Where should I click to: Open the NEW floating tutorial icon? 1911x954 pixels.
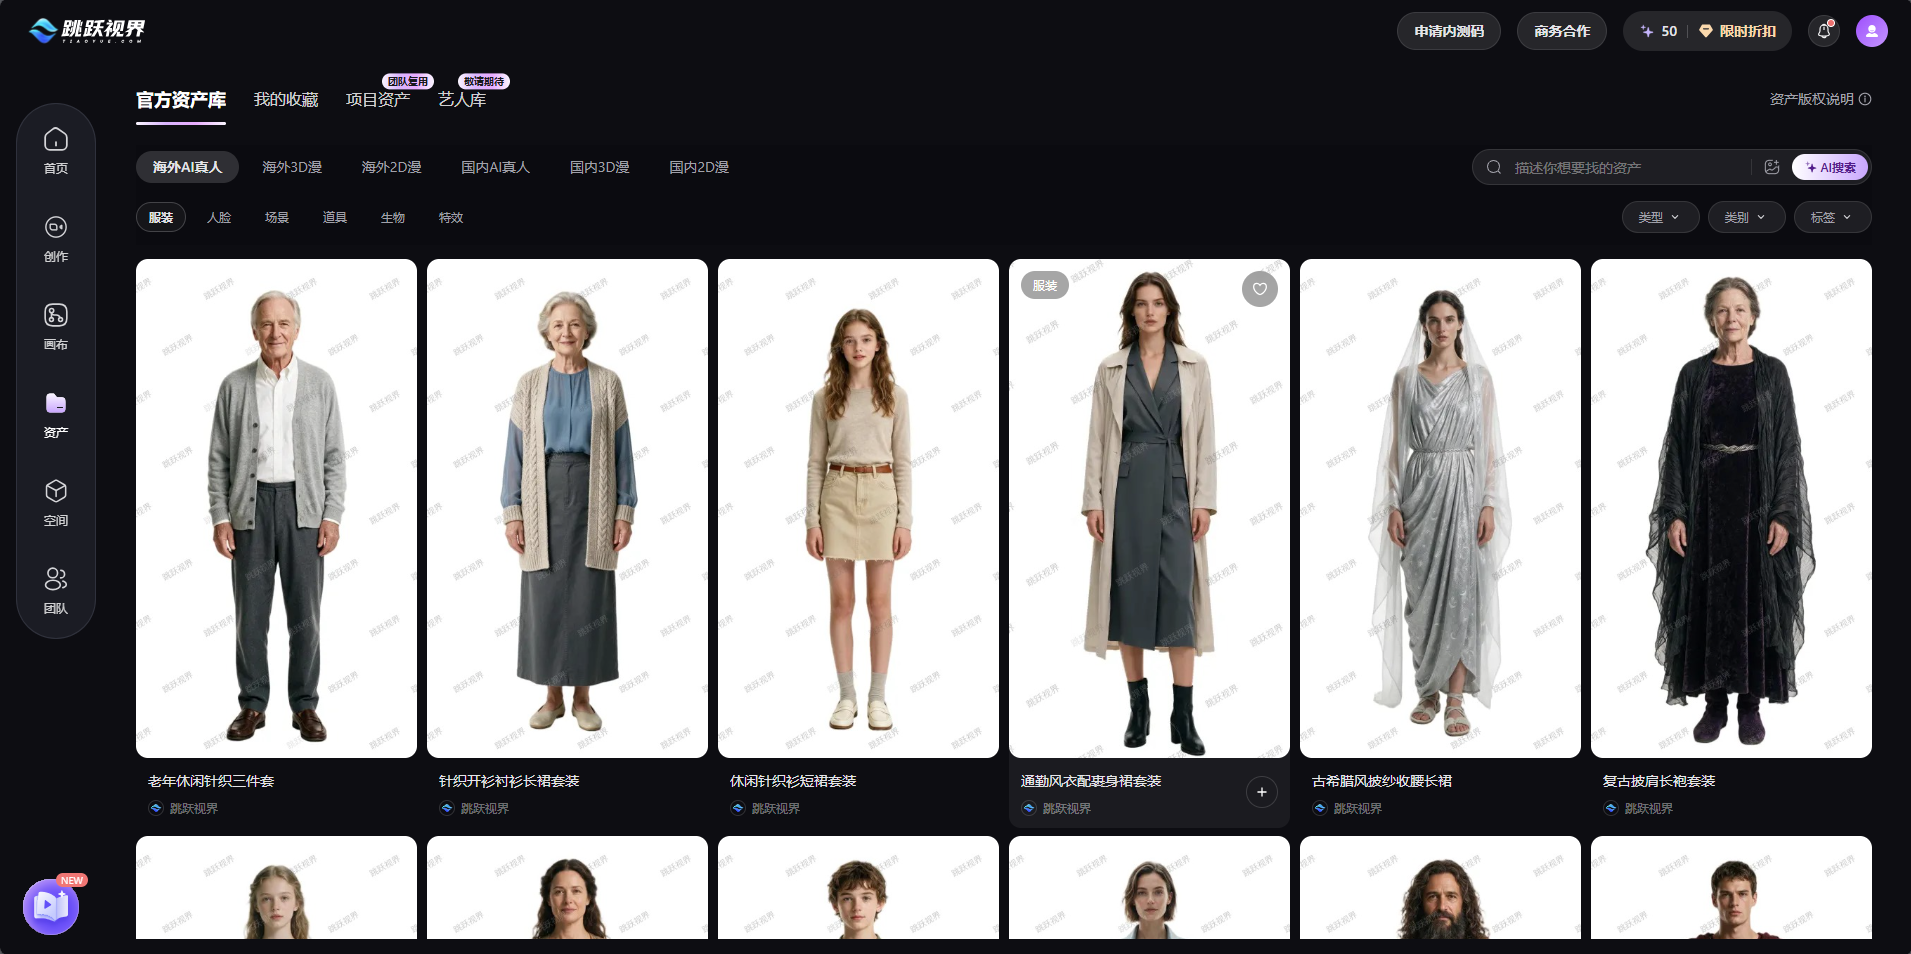pyautogui.click(x=52, y=905)
